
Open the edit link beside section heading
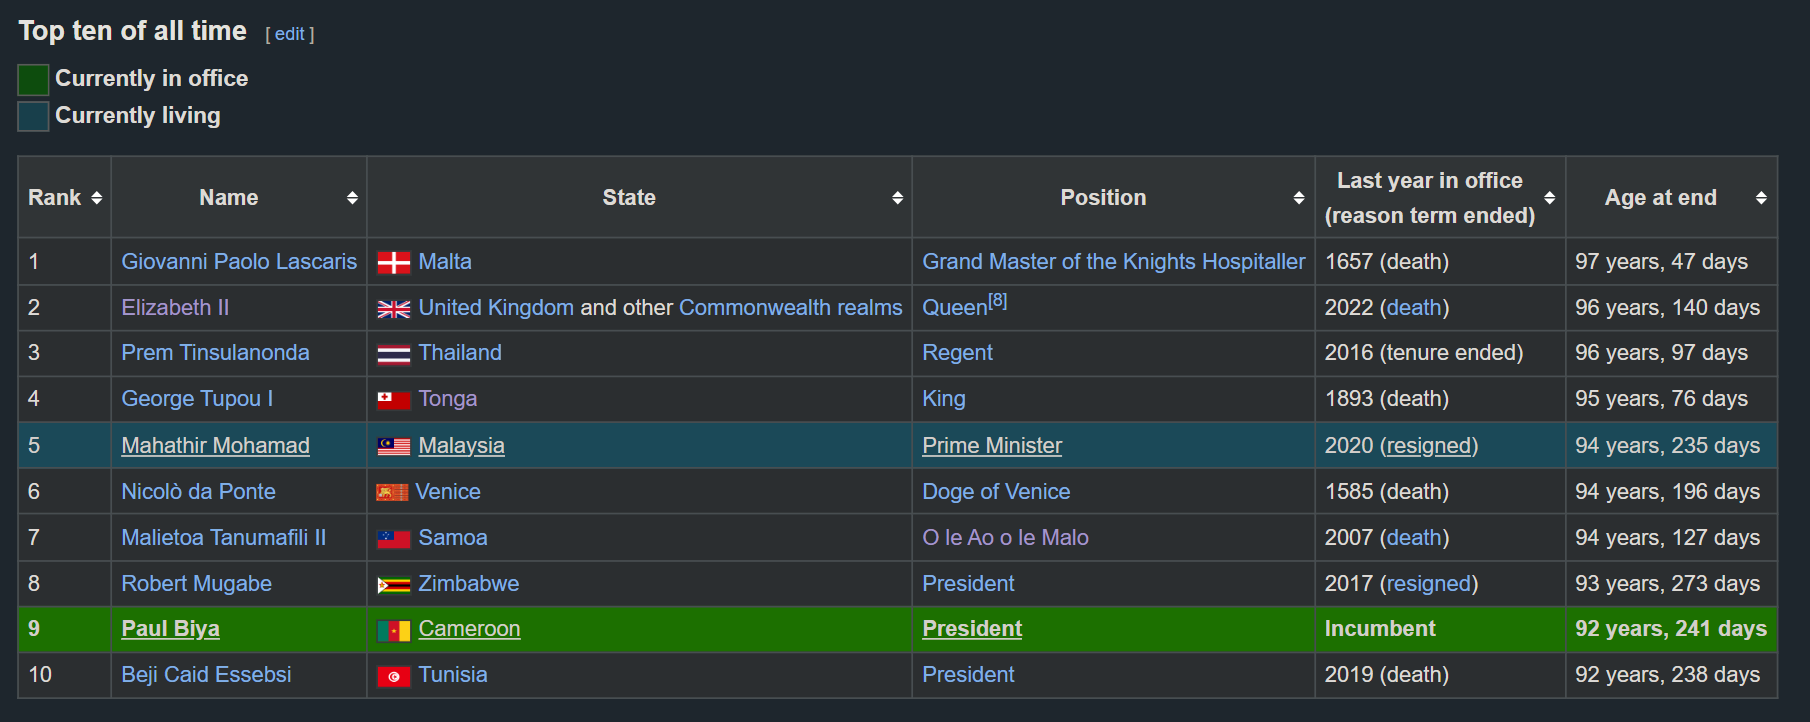290,34
